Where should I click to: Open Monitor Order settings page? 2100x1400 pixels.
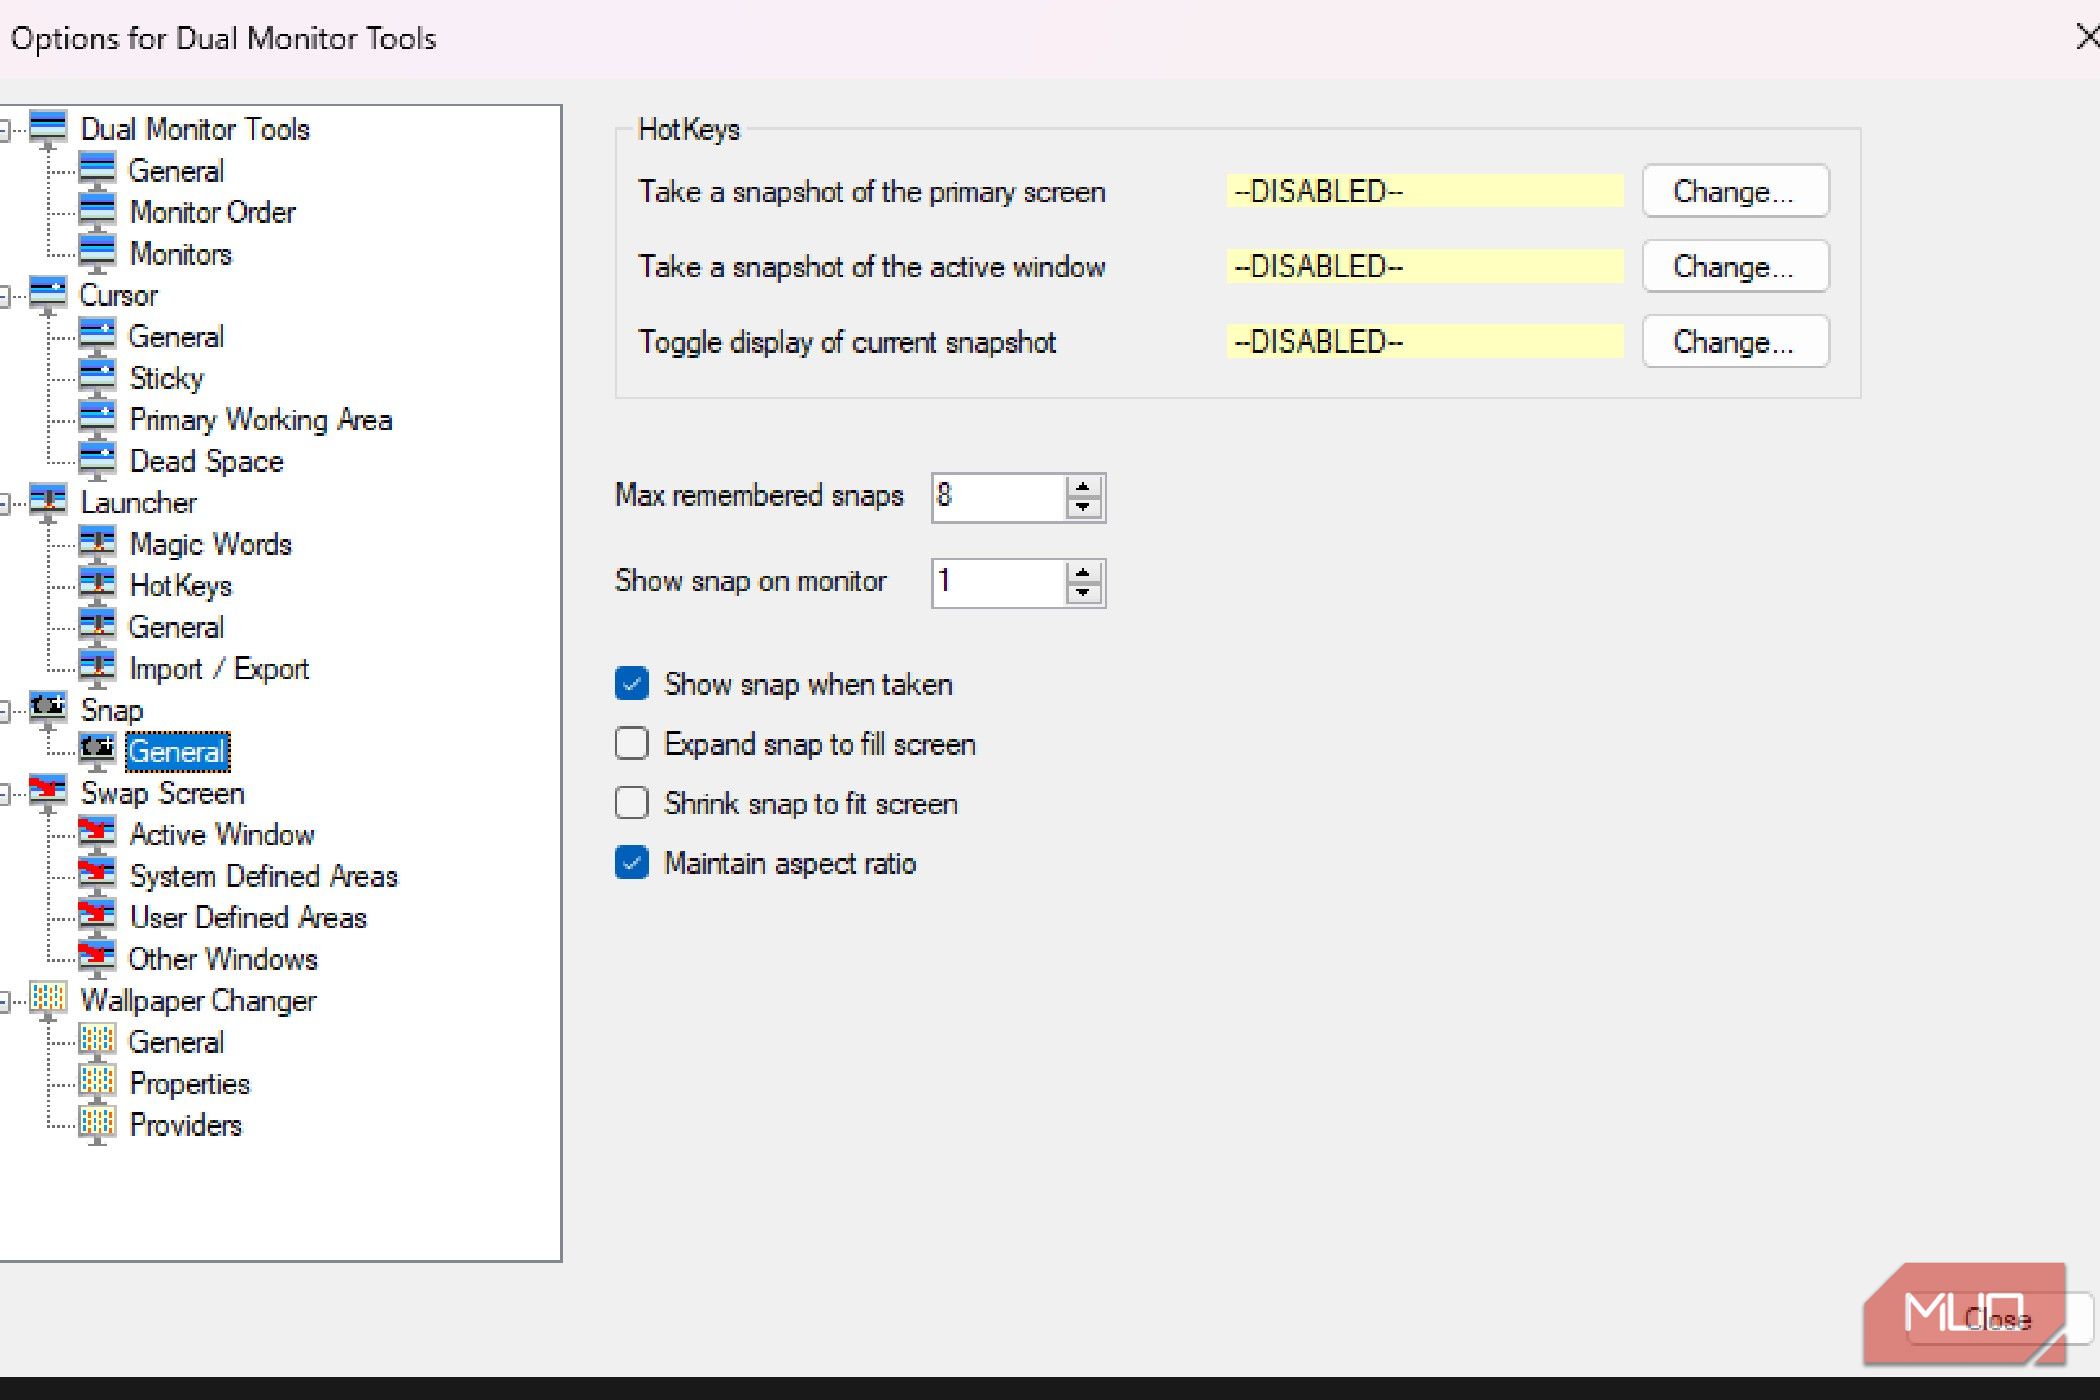212,212
